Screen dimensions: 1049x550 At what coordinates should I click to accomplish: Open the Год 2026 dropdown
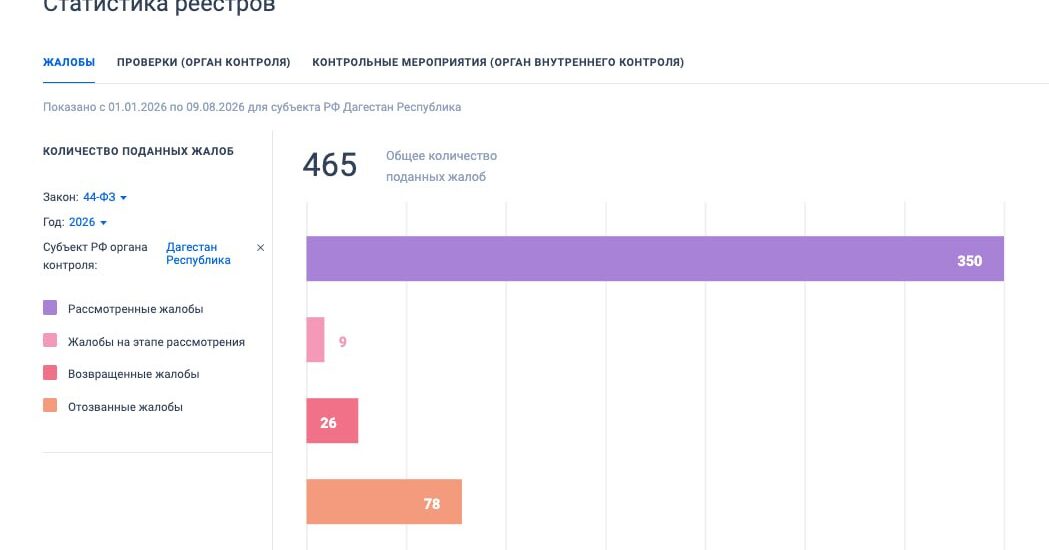point(88,222)
